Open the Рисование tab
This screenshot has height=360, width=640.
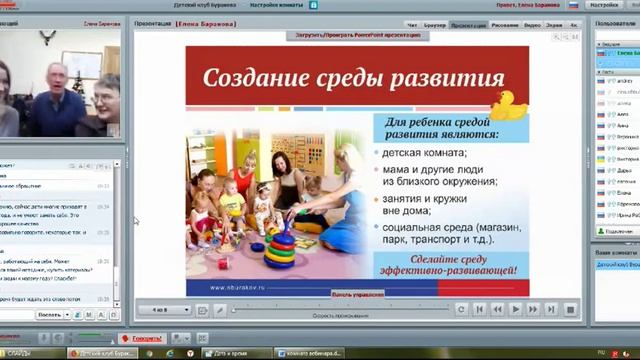(505, 25)
